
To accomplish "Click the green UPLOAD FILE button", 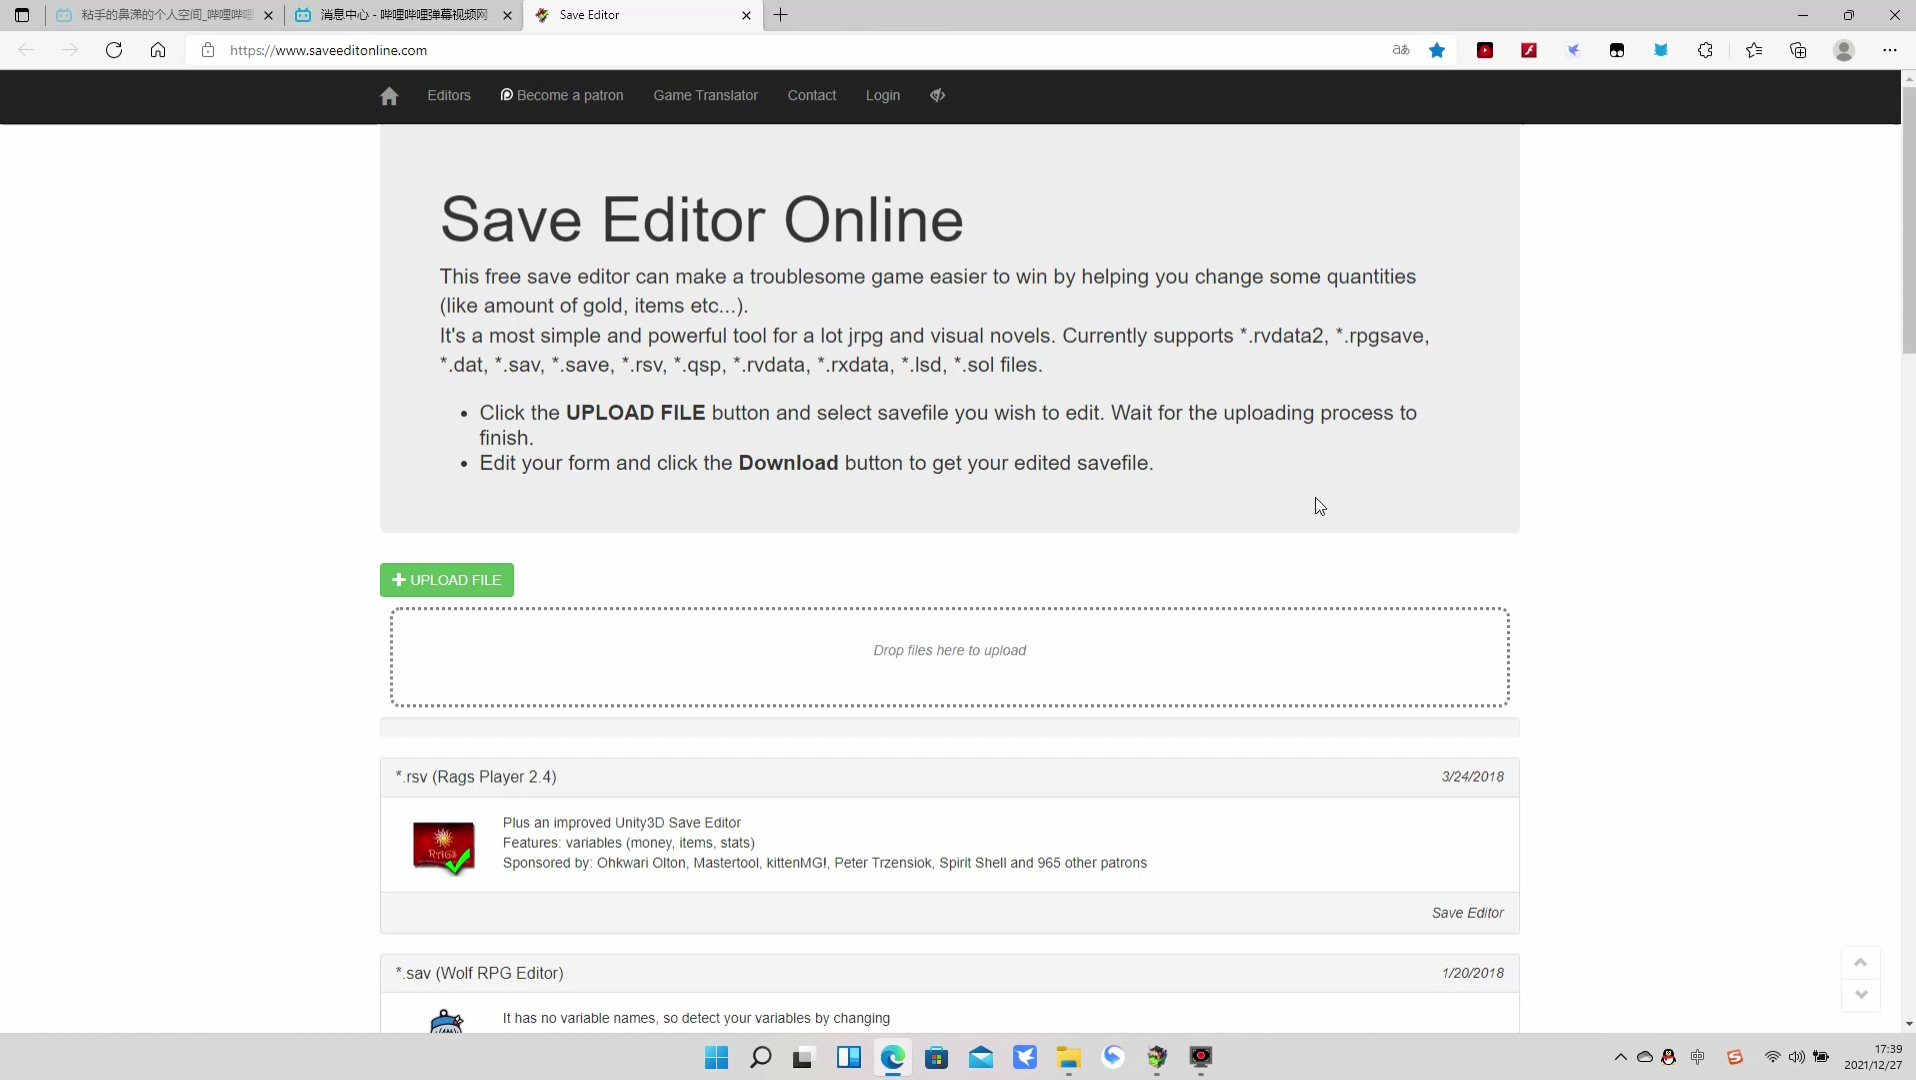I will coord(447,580).
